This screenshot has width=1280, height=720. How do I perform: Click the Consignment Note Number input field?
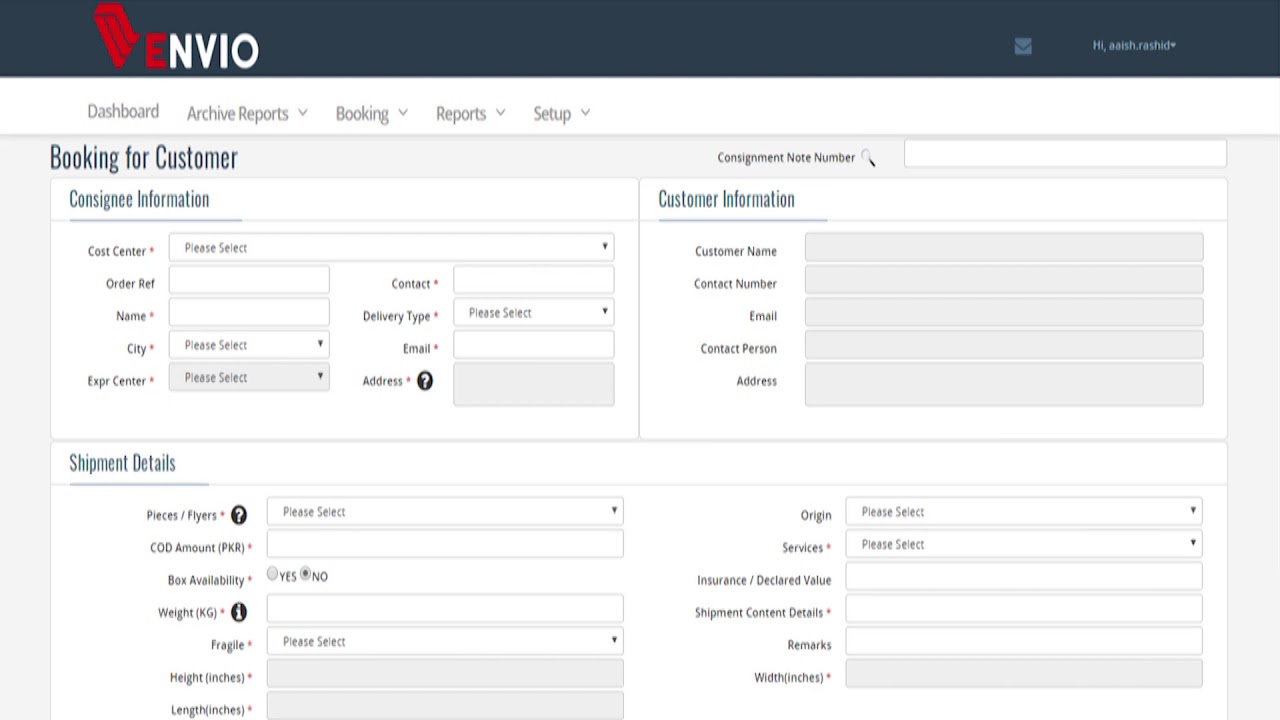[x=1065, y=154]
